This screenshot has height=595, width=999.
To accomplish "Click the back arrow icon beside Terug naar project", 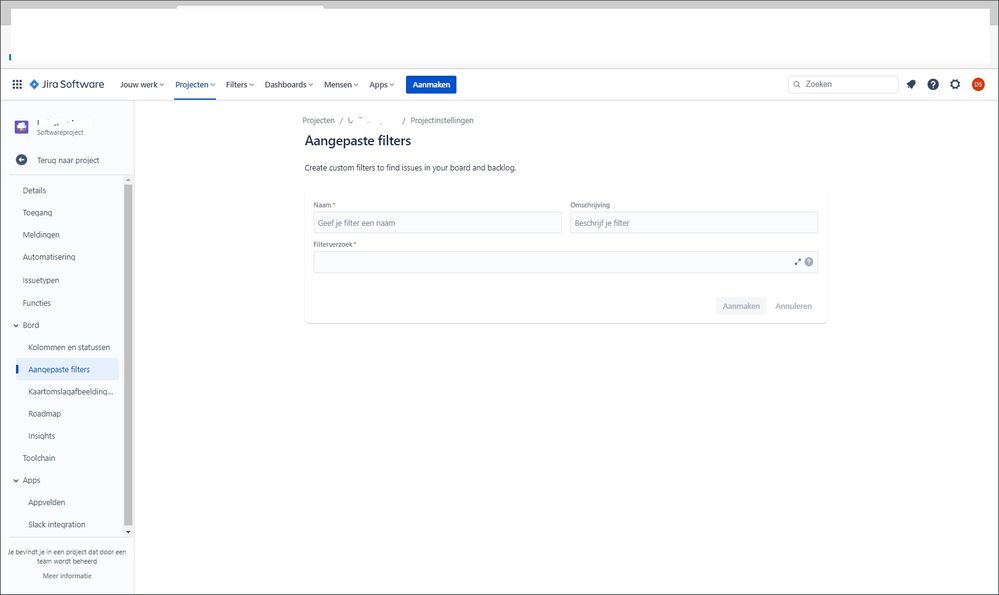I will pyautogui.click(x=22, y=160).
